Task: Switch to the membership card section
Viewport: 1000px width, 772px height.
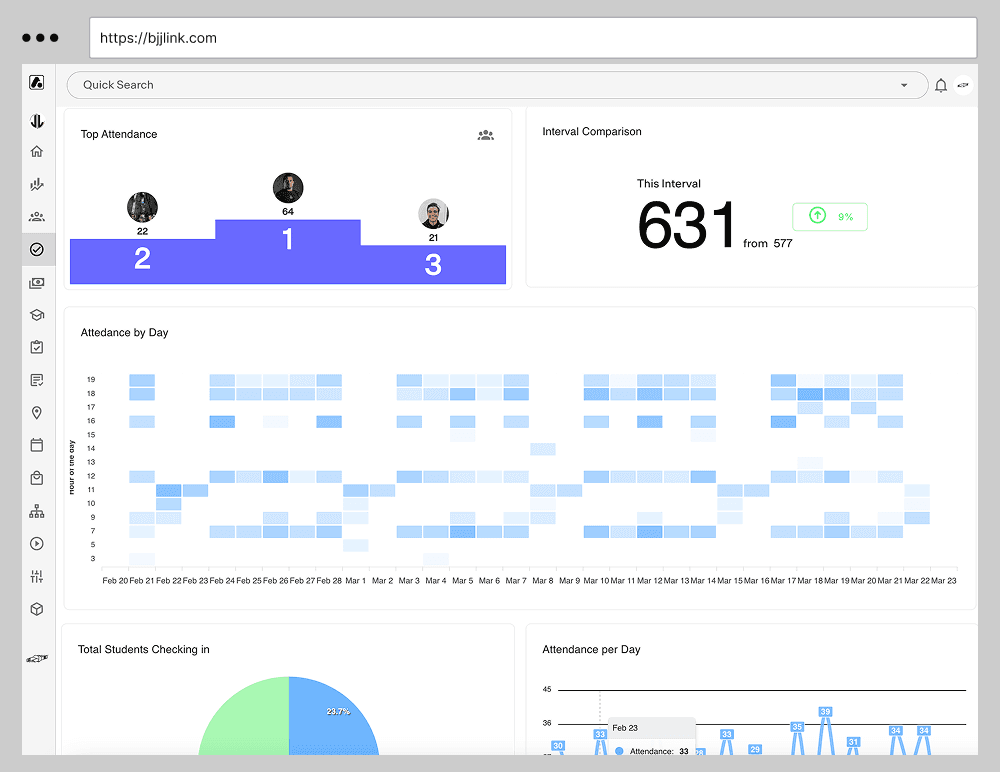Action: pos(37,283)
